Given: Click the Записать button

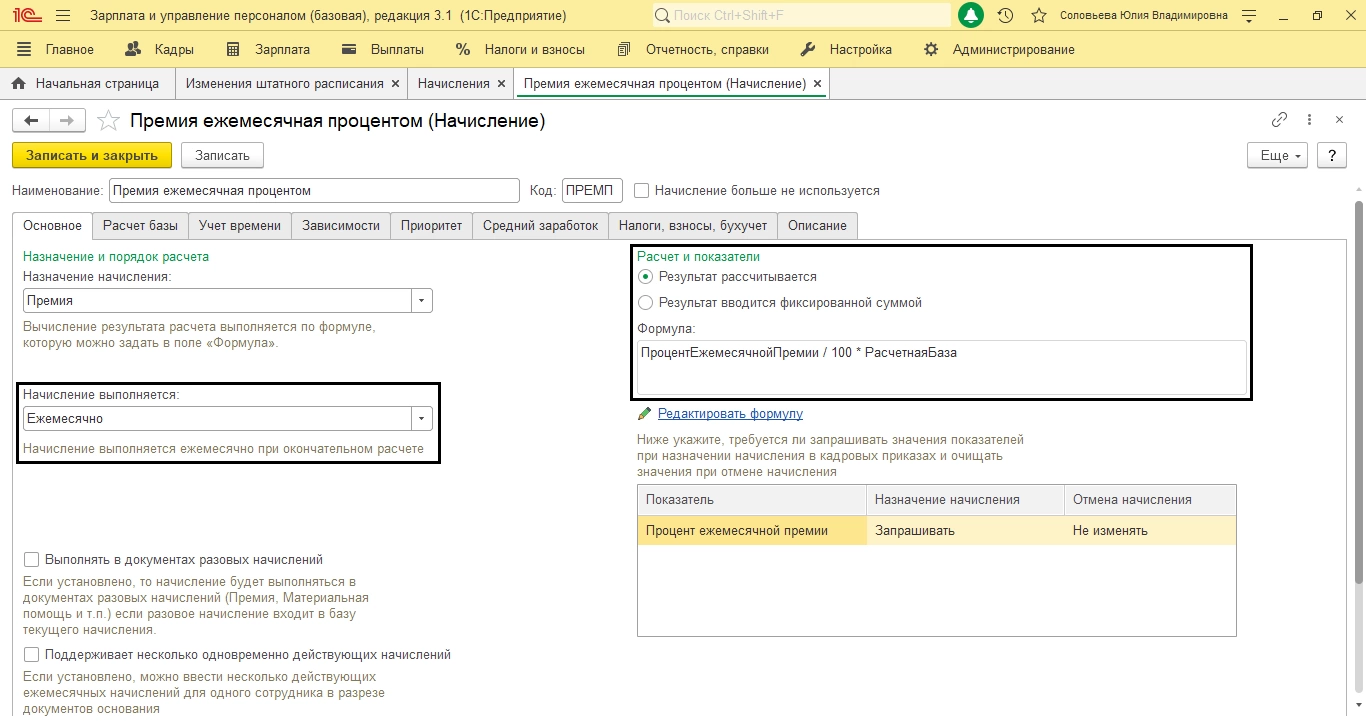Looking at the screenshot, I should 222,156.
